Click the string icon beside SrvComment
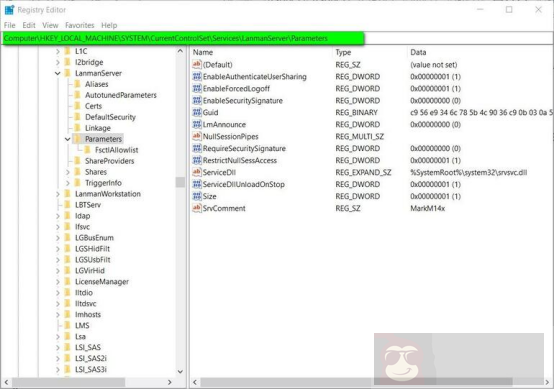The width and height of the screenshot is (554, 390). [x=197, y=208]
